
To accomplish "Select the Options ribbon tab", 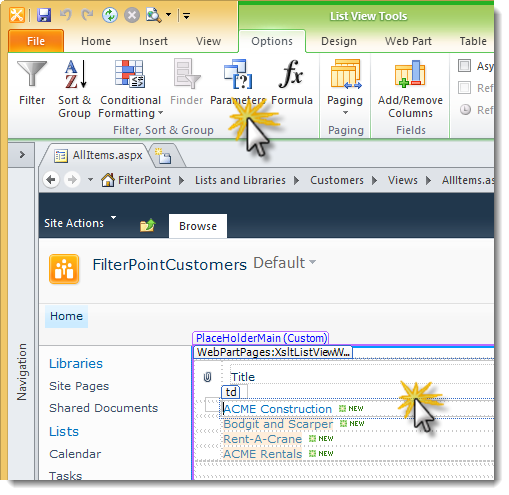I will [x=272, y=41].
